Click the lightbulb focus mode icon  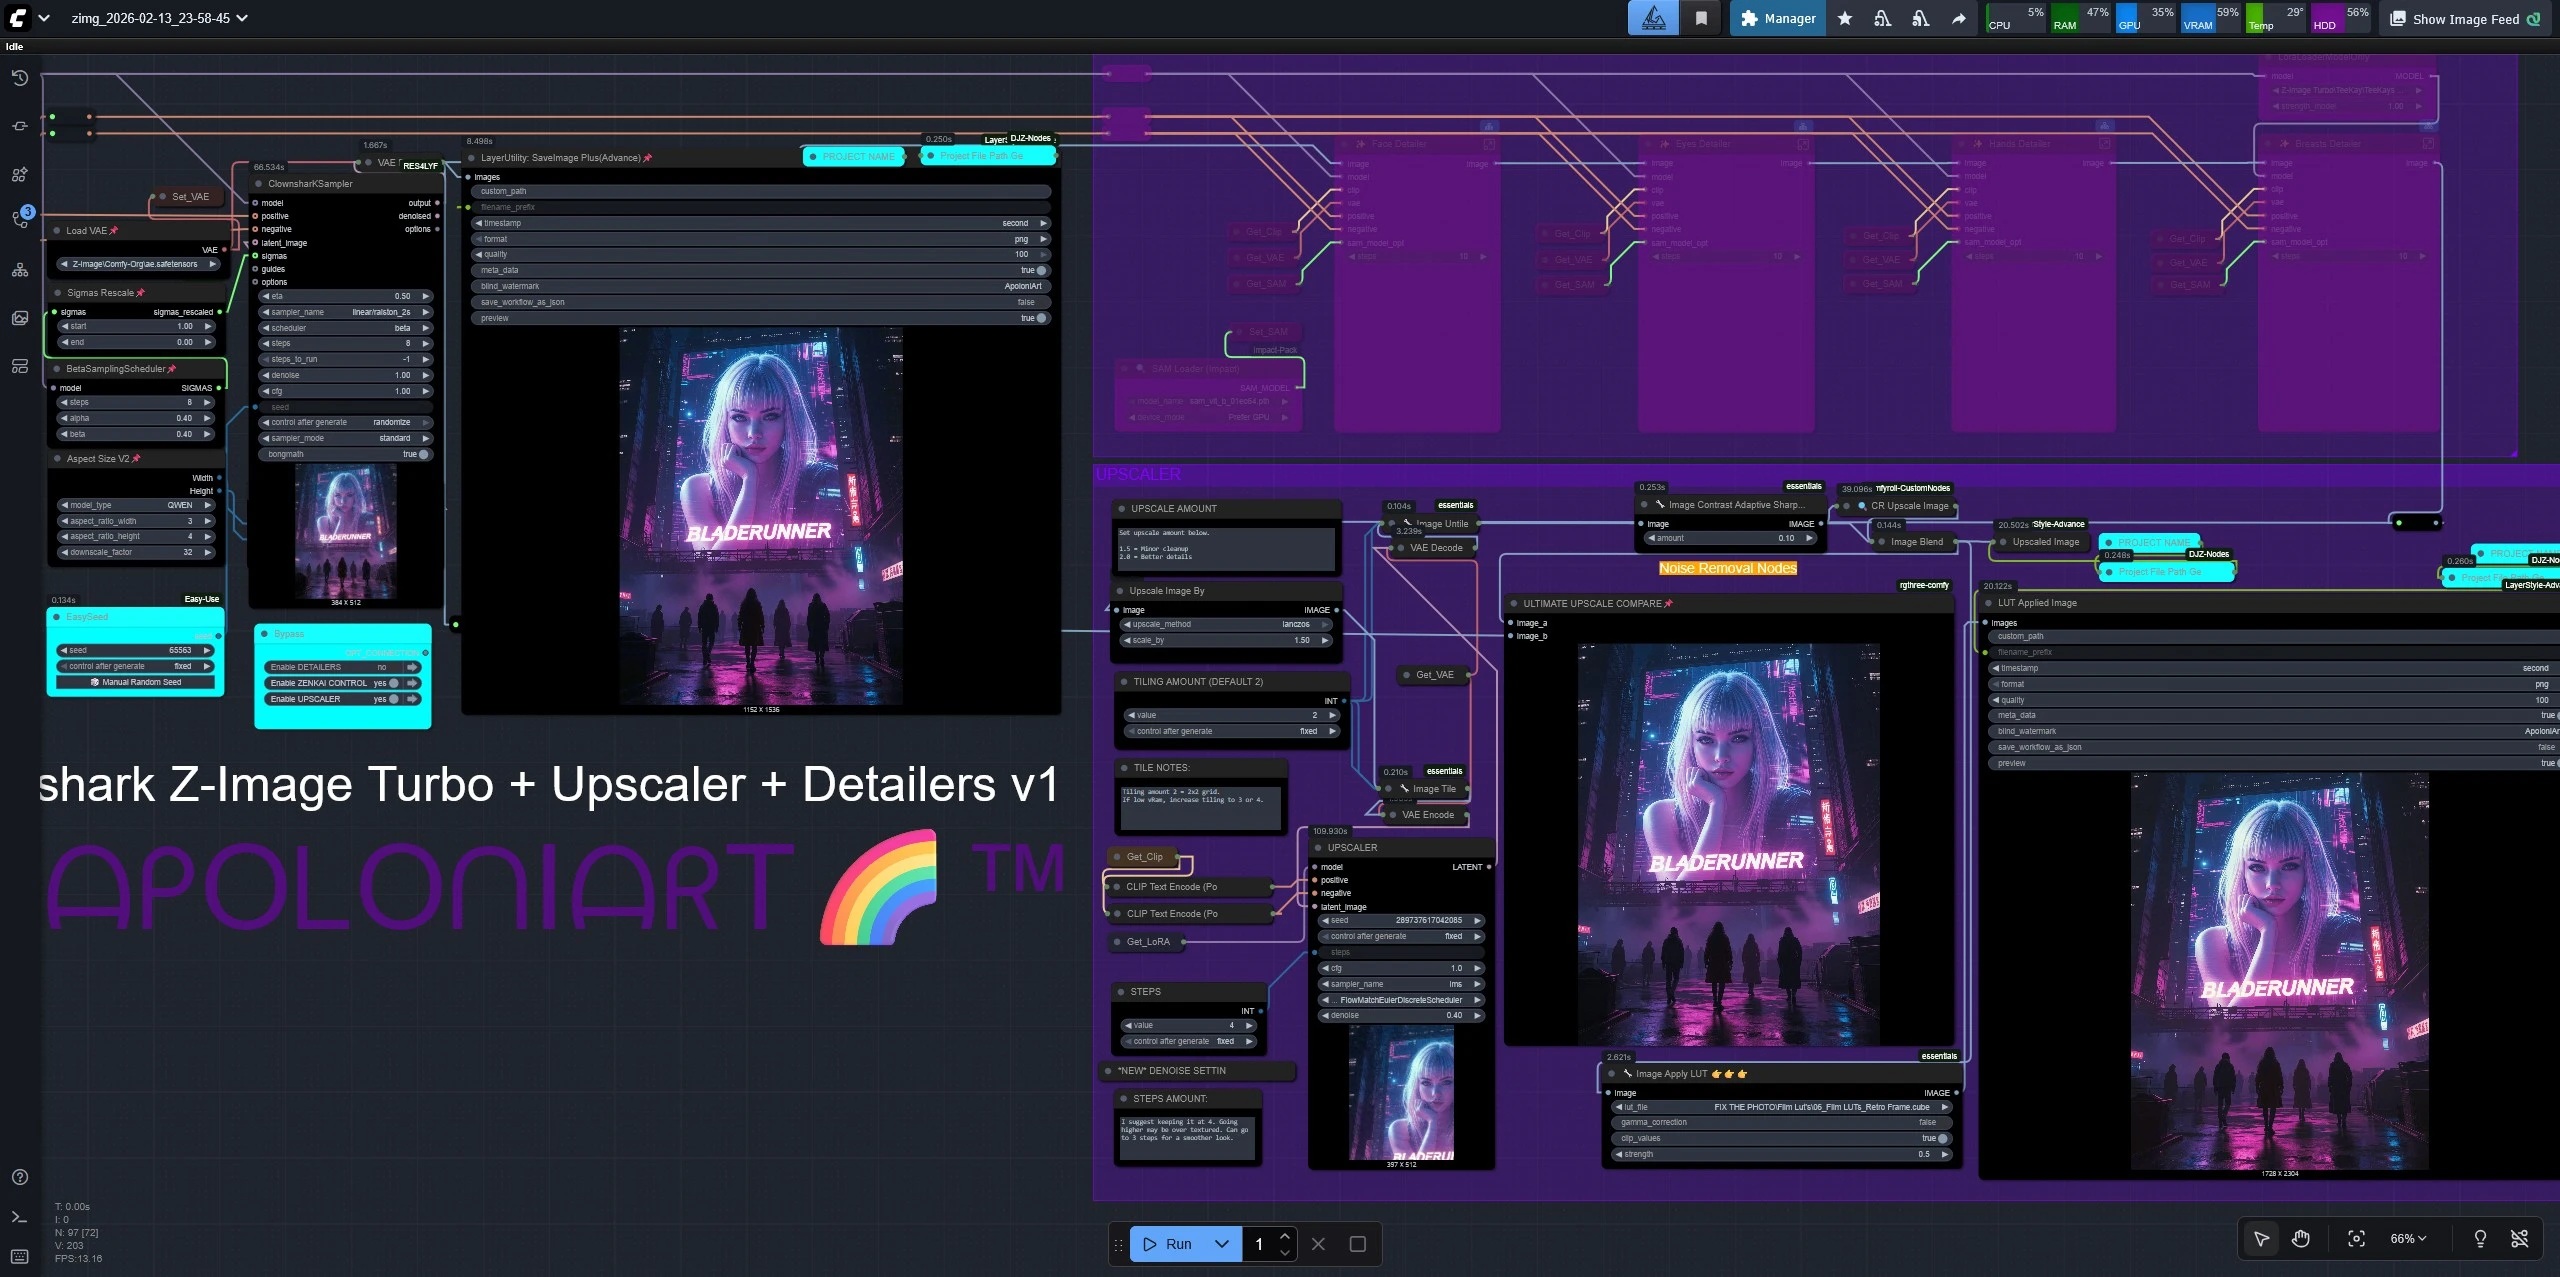(x=2480, y=1239)
